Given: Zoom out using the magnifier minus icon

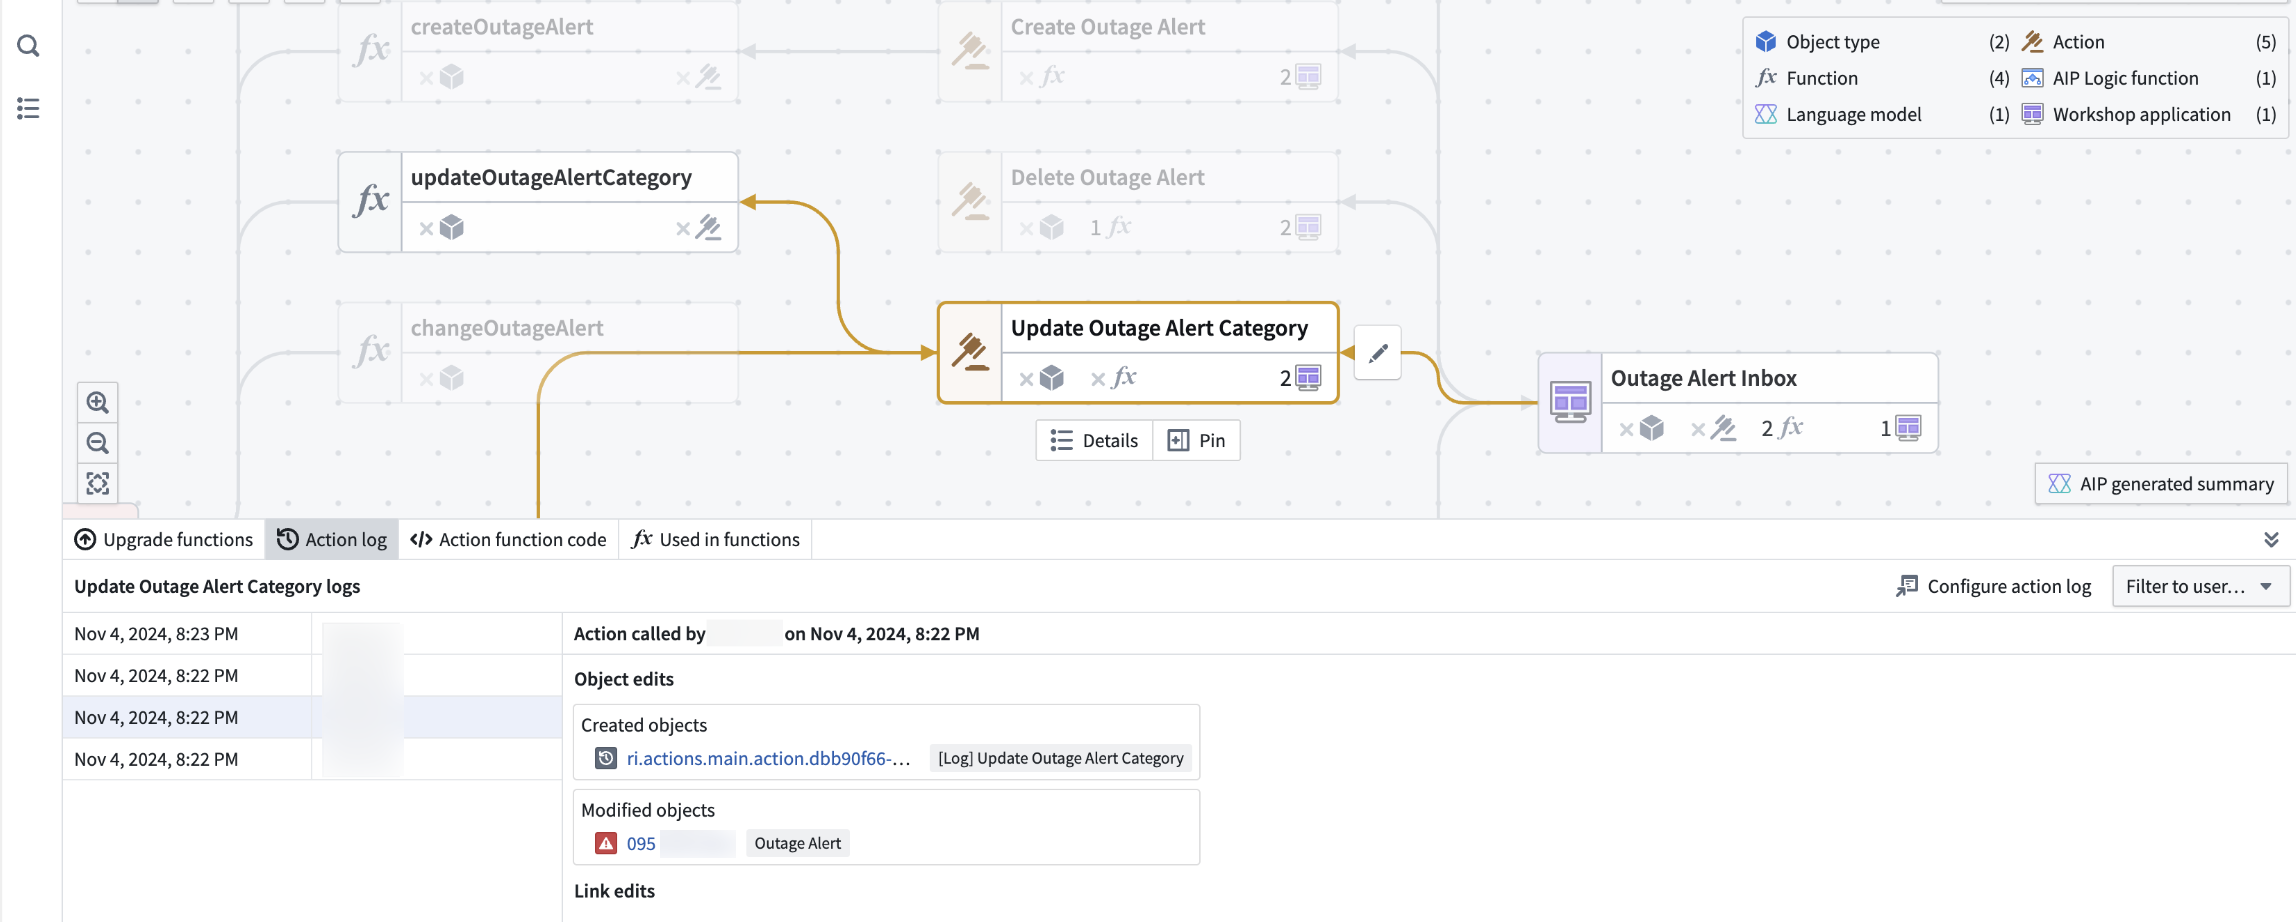Looking at the screenshot, I should coord(97,442).
